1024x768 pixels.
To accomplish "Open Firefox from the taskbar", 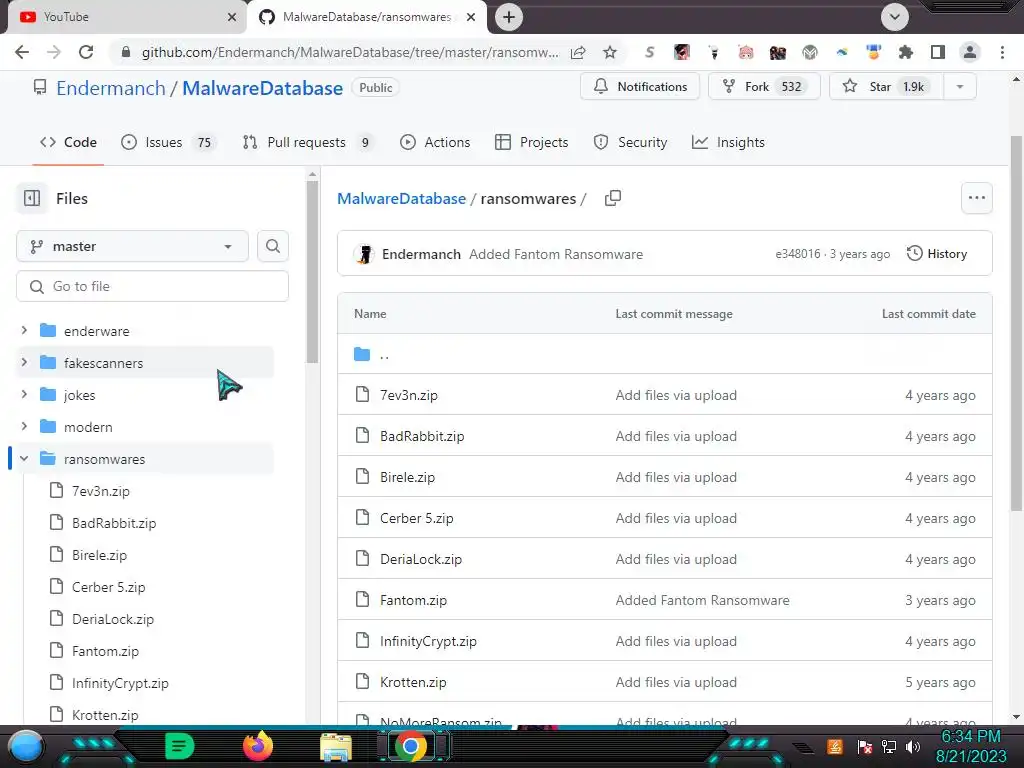I will pos(258,746).
